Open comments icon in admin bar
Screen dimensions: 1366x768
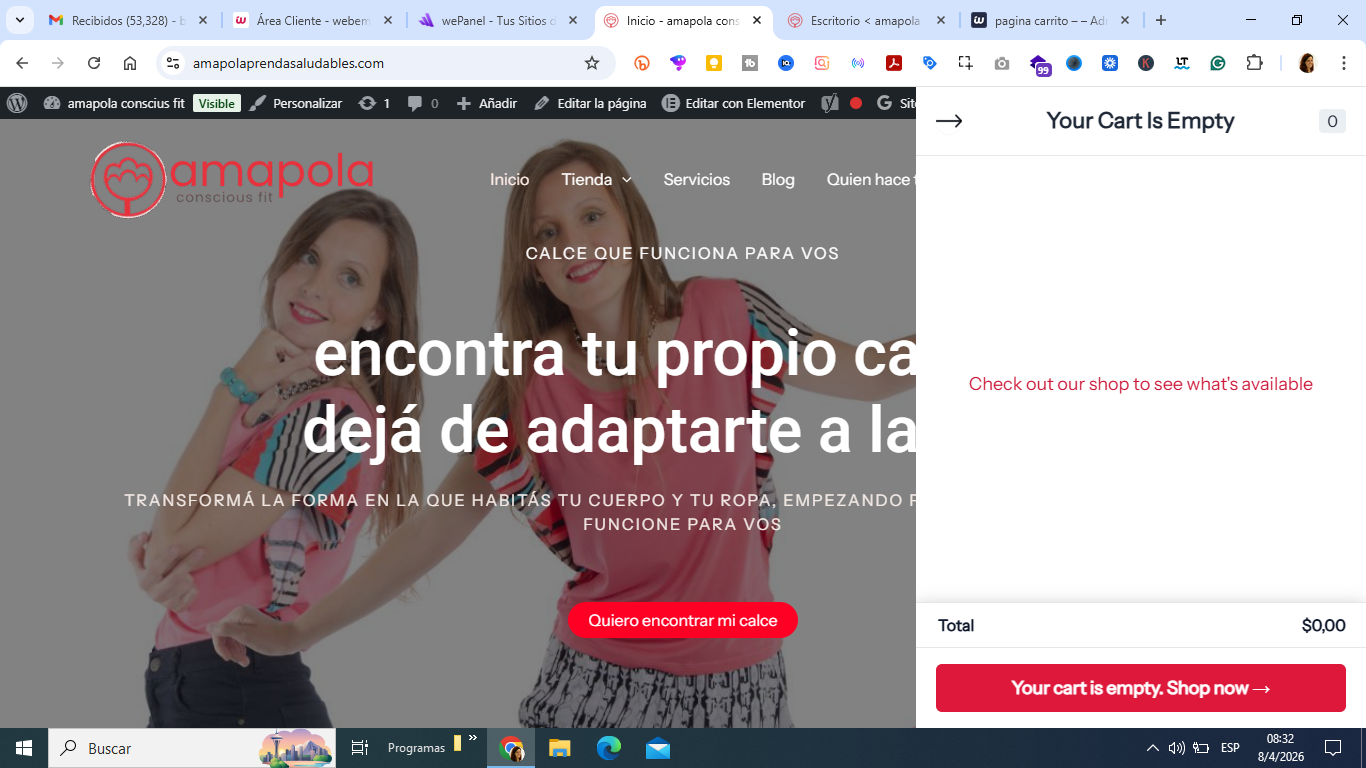(422, 103)
